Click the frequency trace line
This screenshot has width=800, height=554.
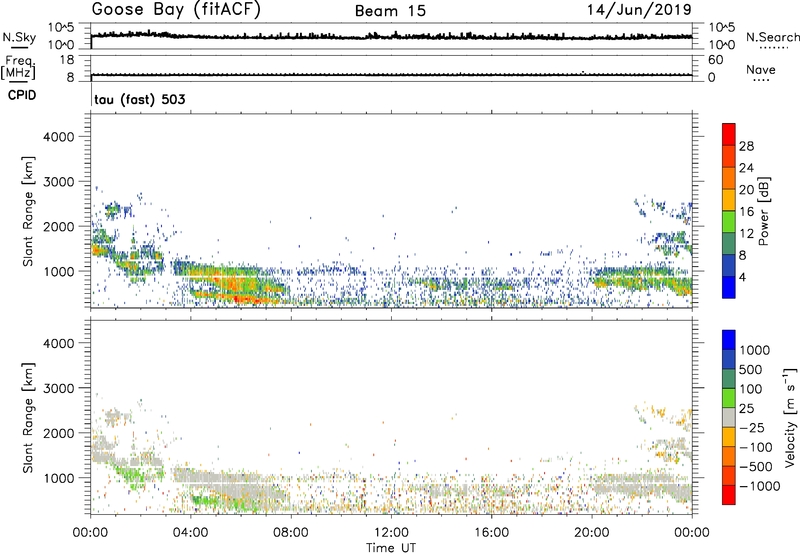[391, 75]
